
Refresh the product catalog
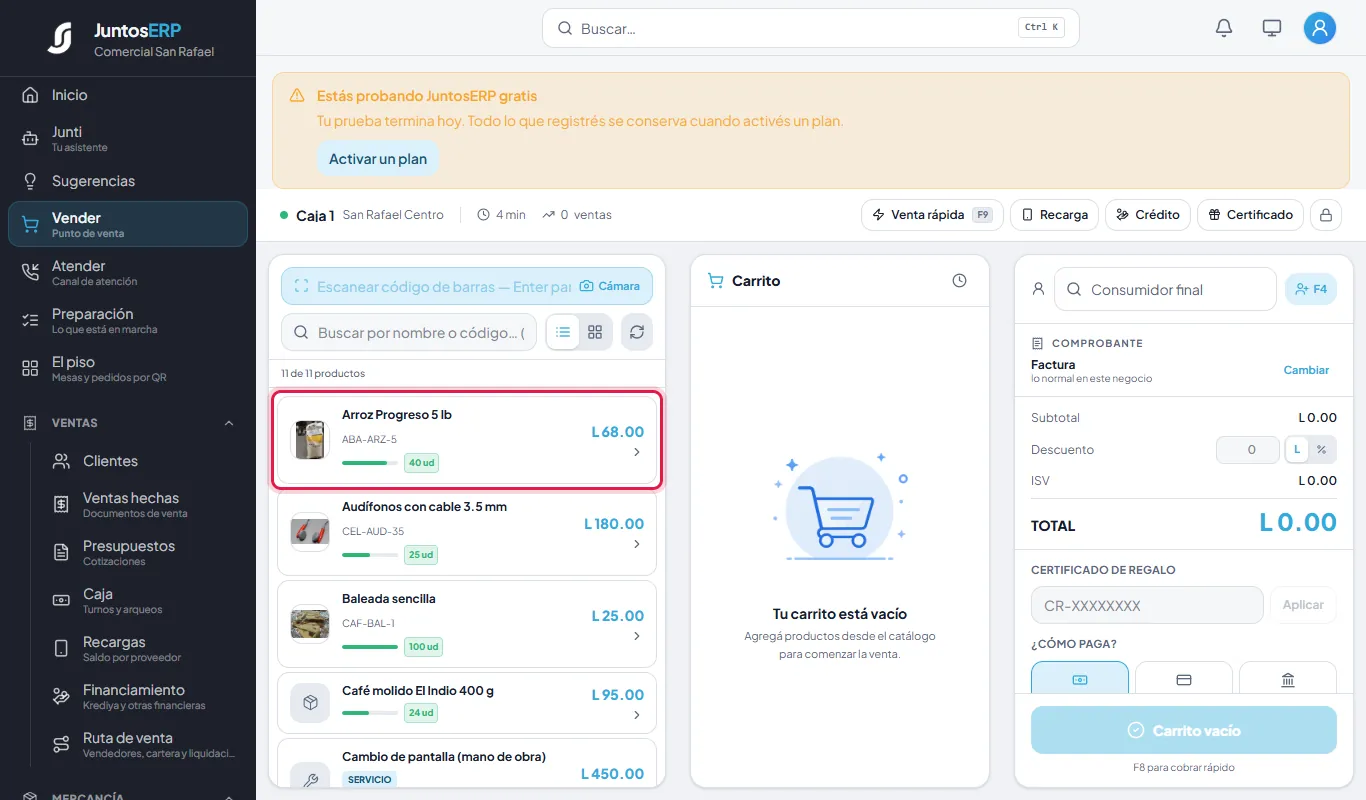637,332
